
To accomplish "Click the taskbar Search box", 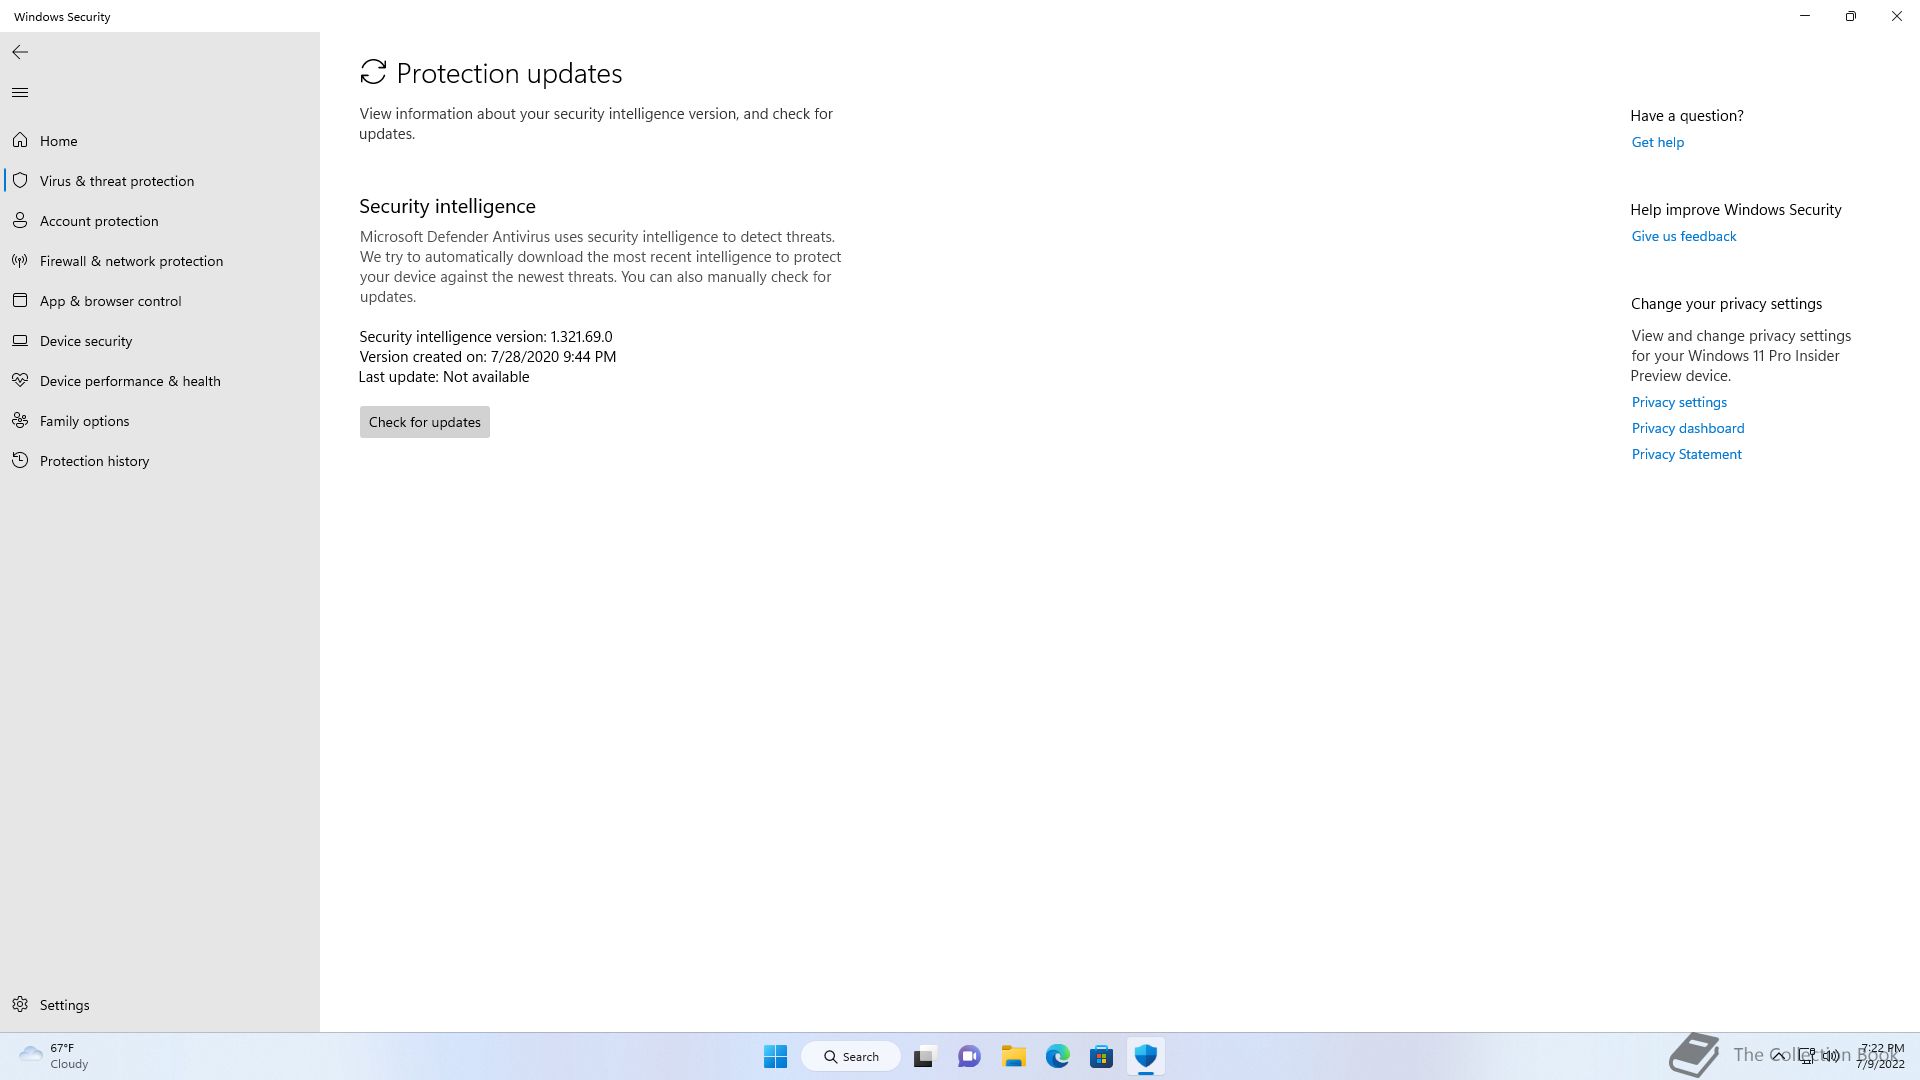I will click(x=851, y=1056).
